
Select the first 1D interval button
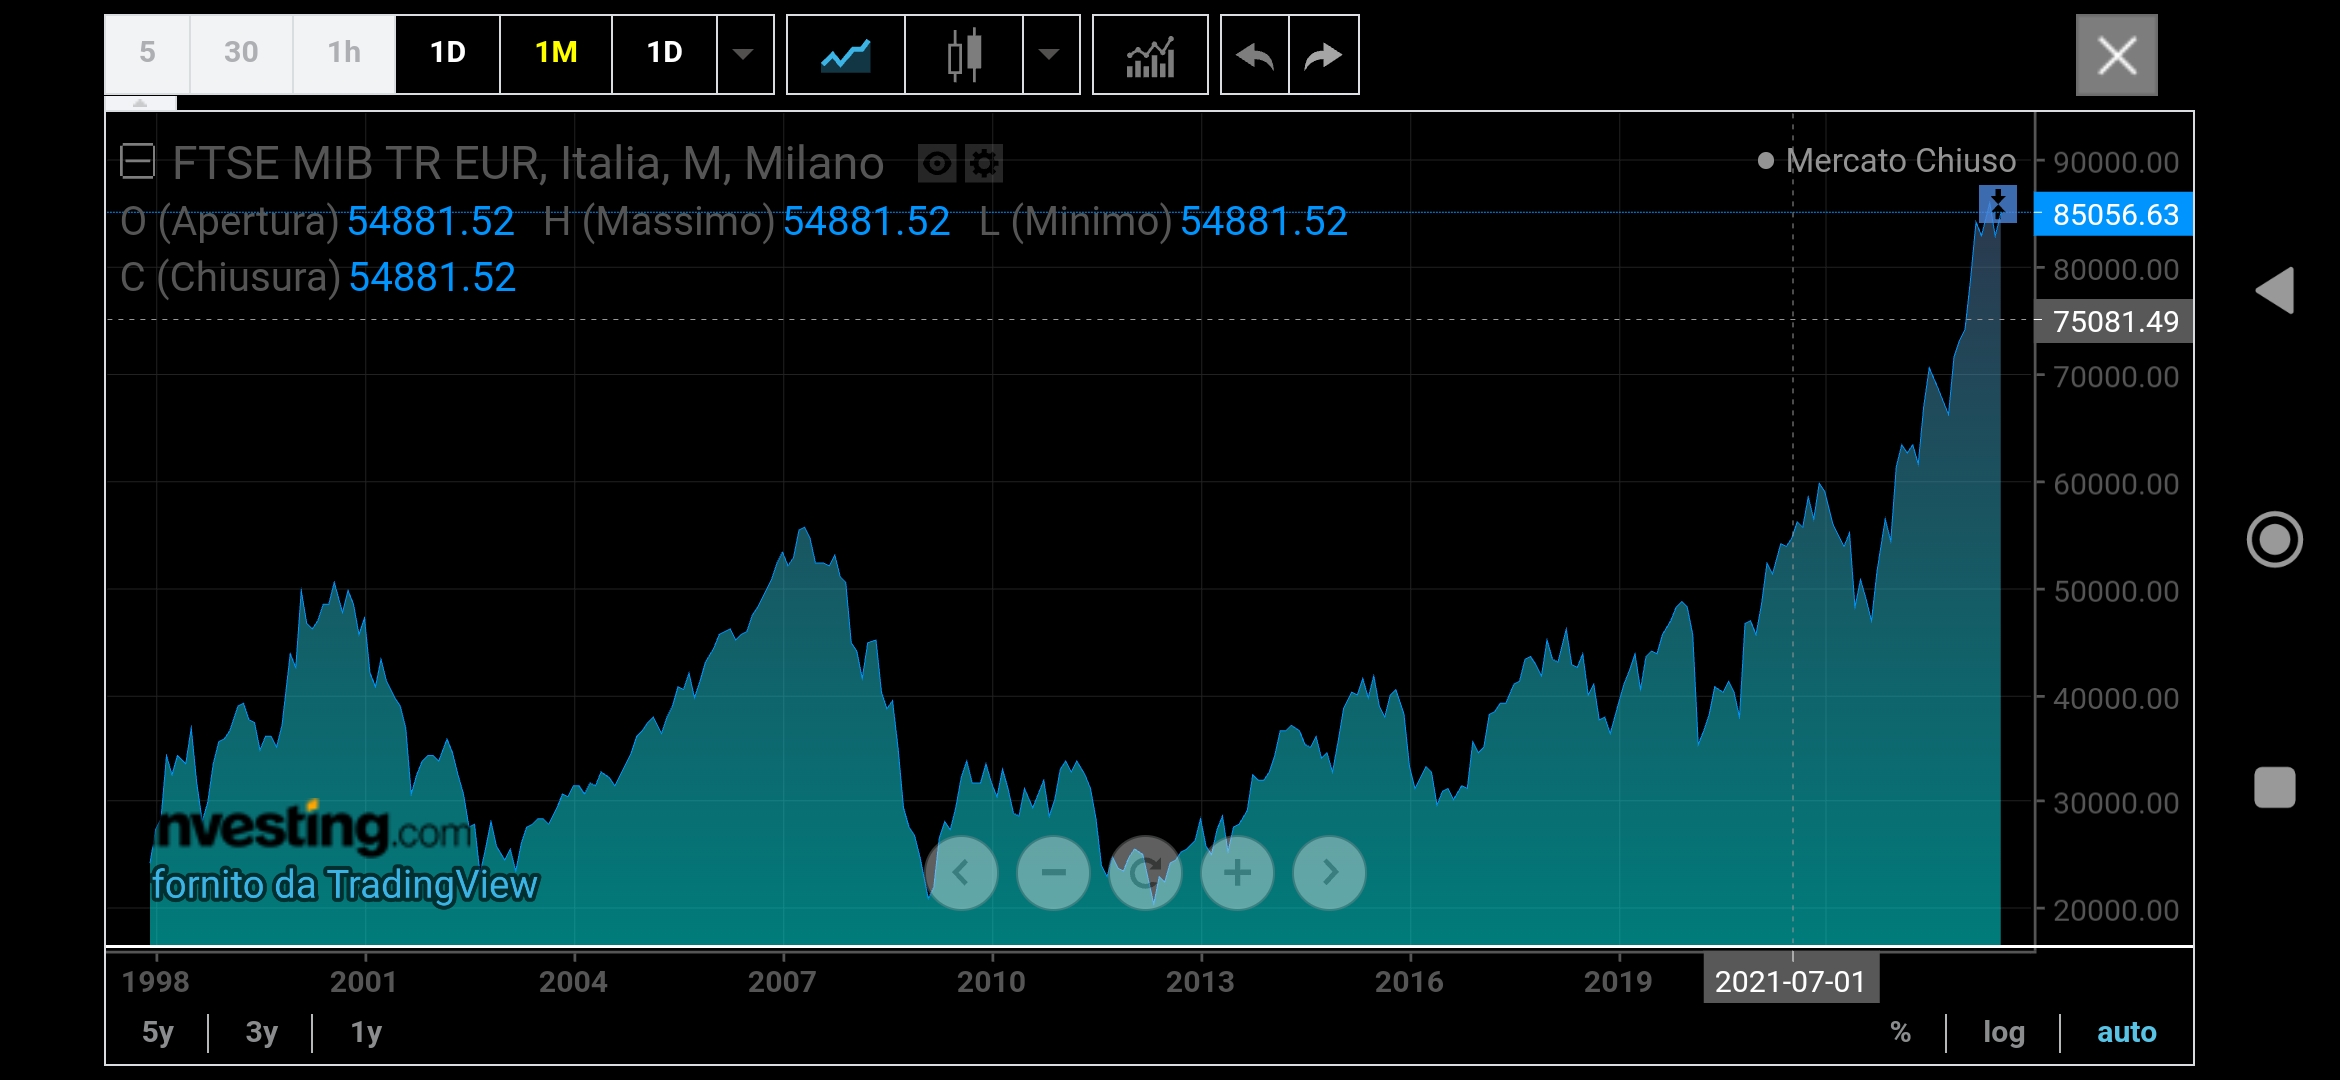pyautogui.click(x=448, y=54)
